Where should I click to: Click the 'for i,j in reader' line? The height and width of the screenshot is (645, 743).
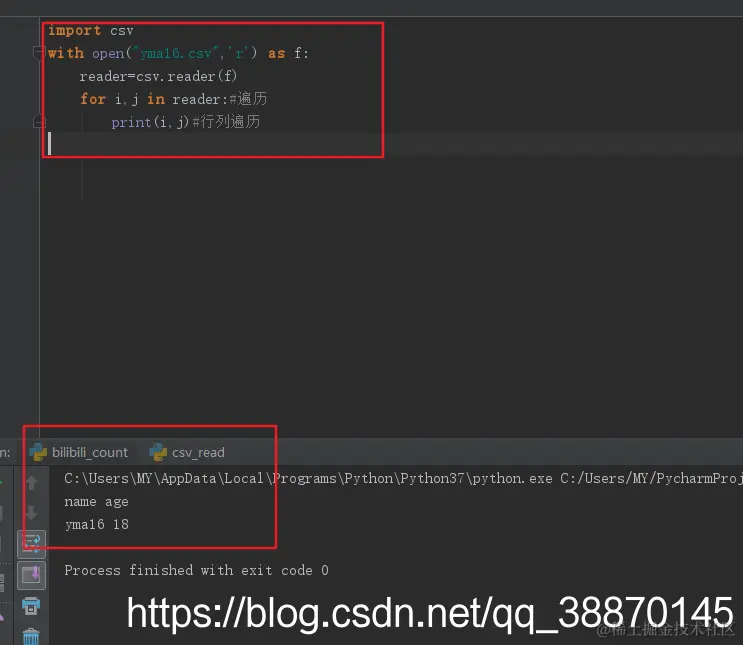click(x=173, y=99)
